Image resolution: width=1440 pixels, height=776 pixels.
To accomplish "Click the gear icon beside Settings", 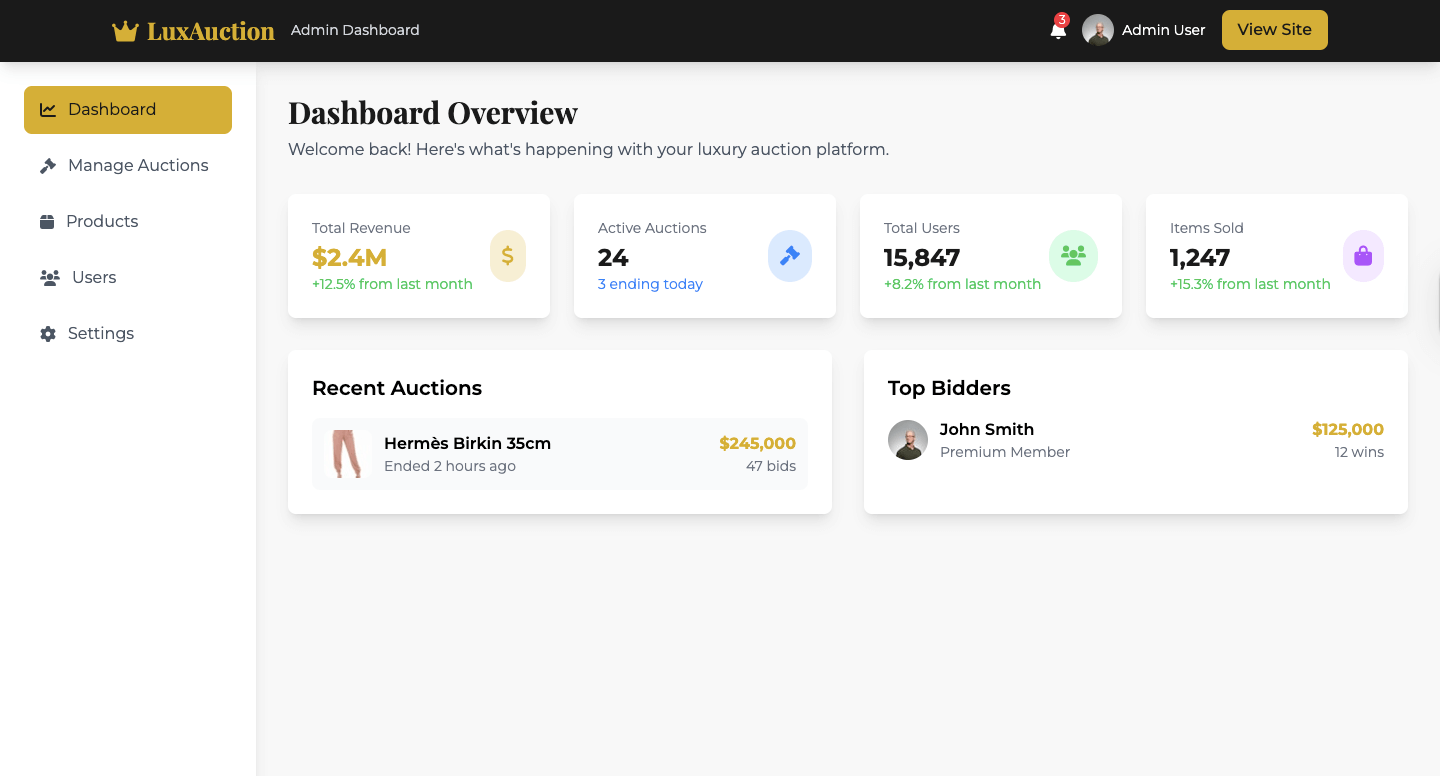I will 47,334.
